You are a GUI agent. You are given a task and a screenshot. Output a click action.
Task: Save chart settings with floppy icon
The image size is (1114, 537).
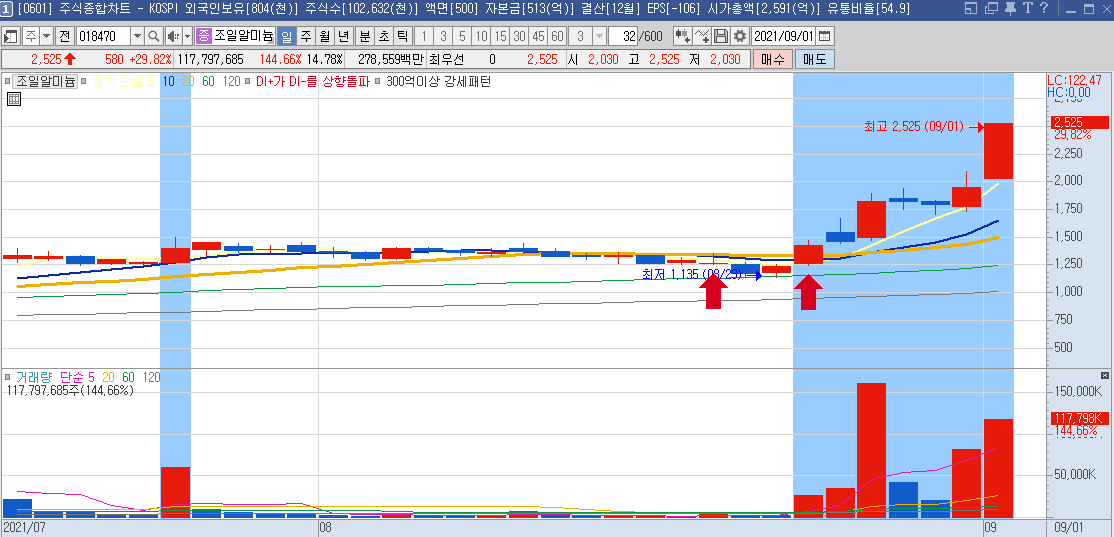click(x=721, y=36)
